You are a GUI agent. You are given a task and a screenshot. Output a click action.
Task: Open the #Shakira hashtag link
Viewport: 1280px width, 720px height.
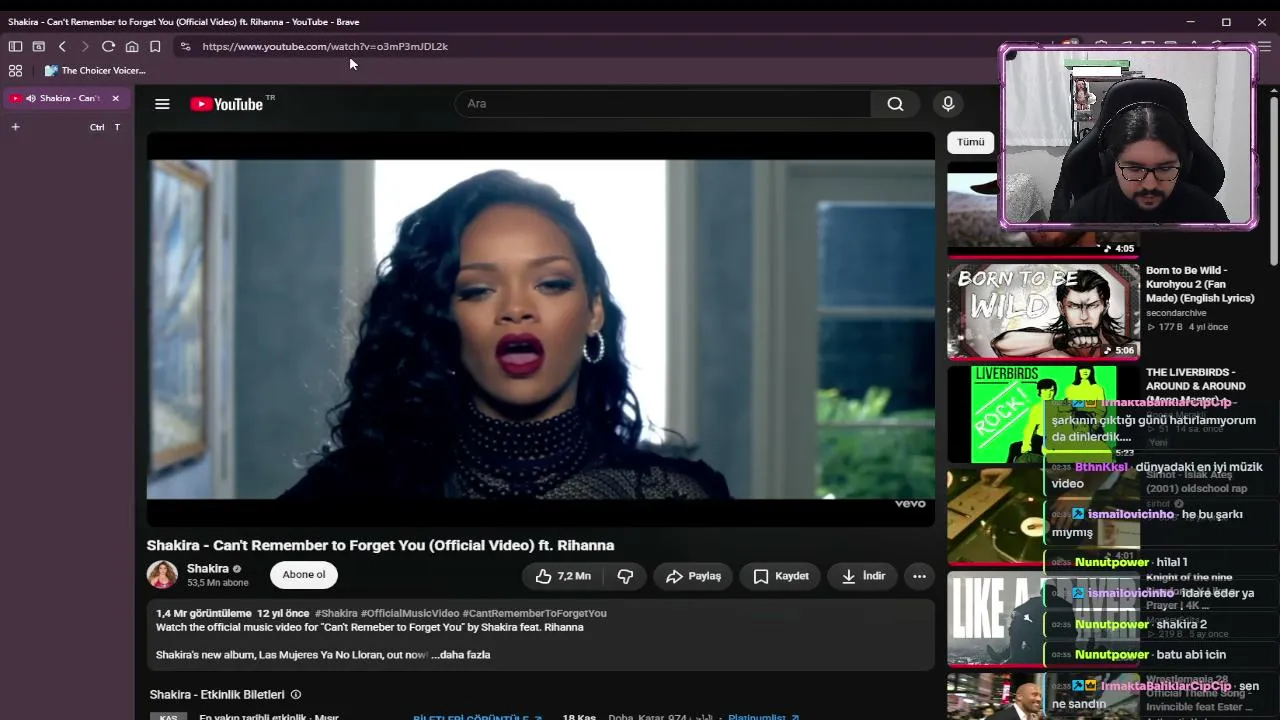point(336,613)
